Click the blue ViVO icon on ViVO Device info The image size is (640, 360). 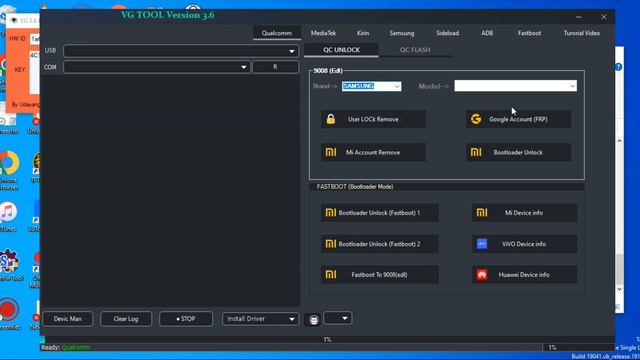click(x=482, y=244)
